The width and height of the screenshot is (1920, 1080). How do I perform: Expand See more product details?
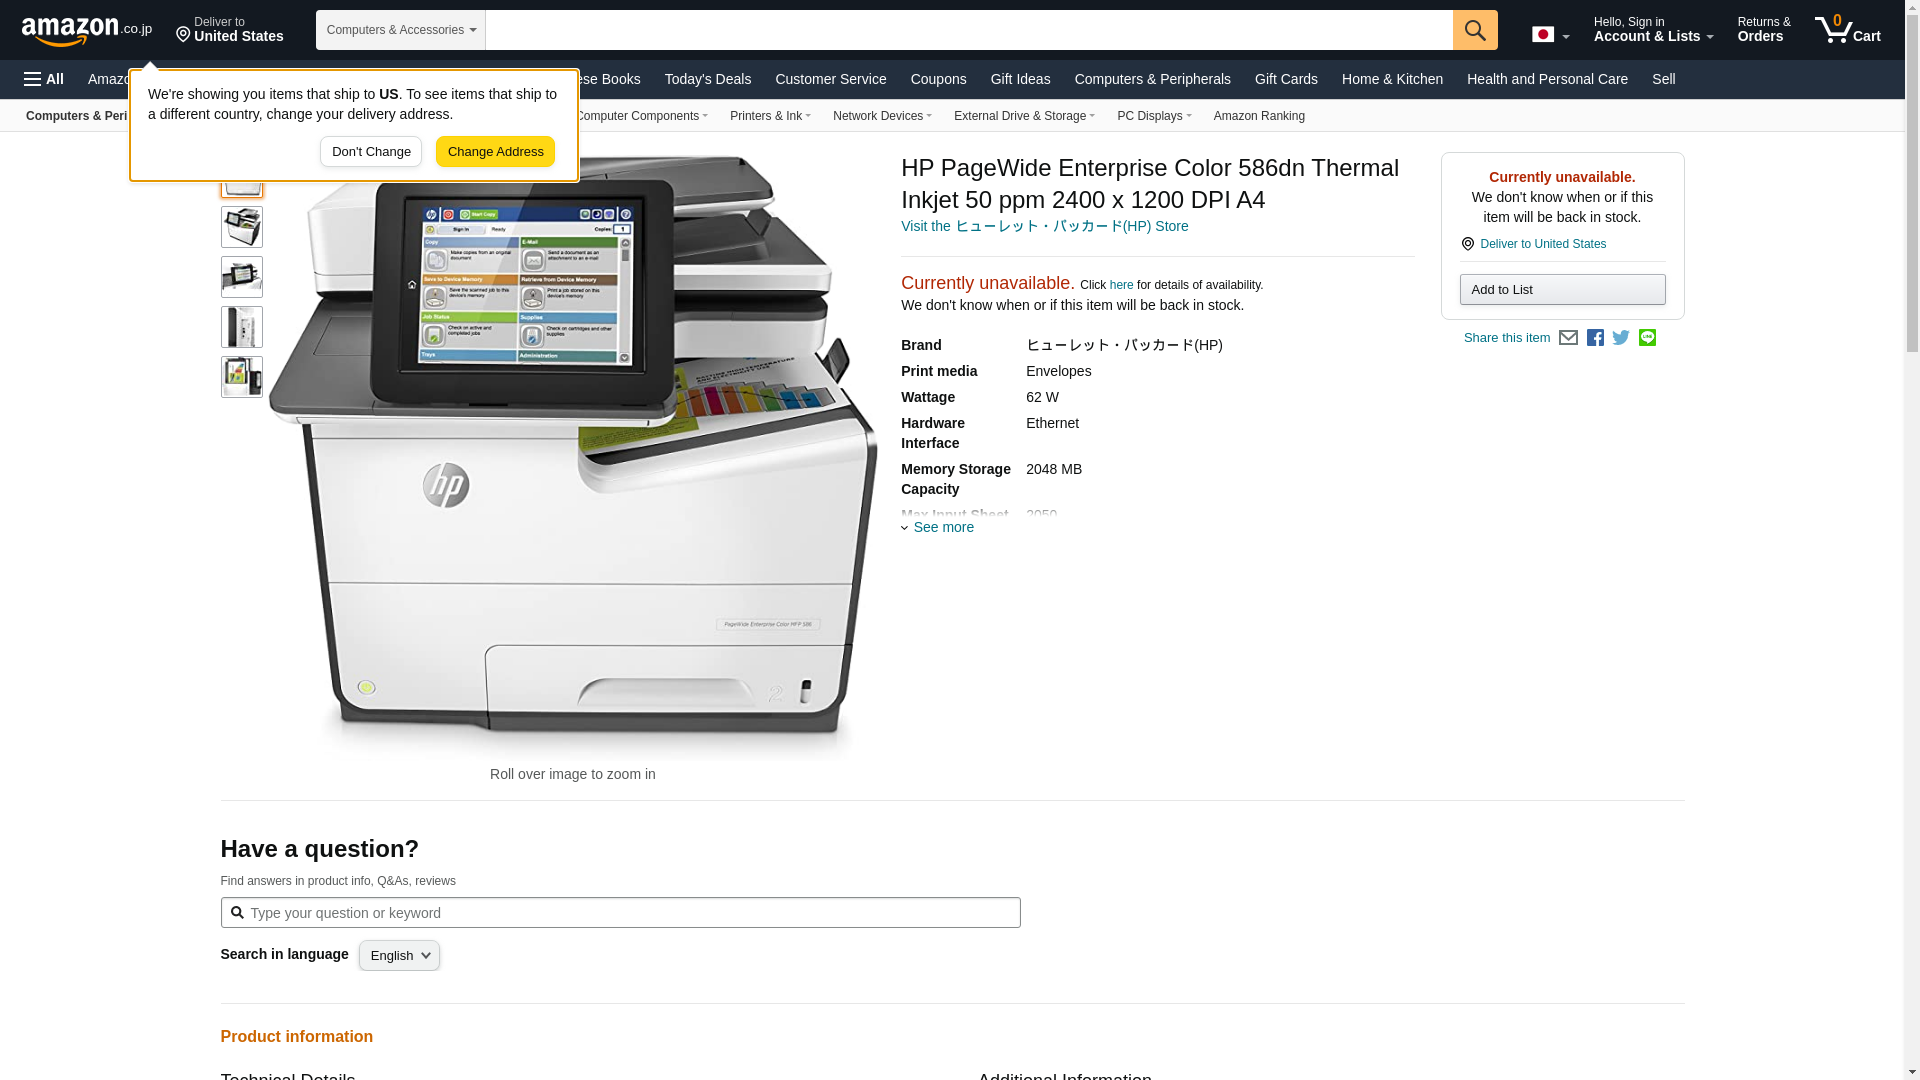[x=942, y=528]
